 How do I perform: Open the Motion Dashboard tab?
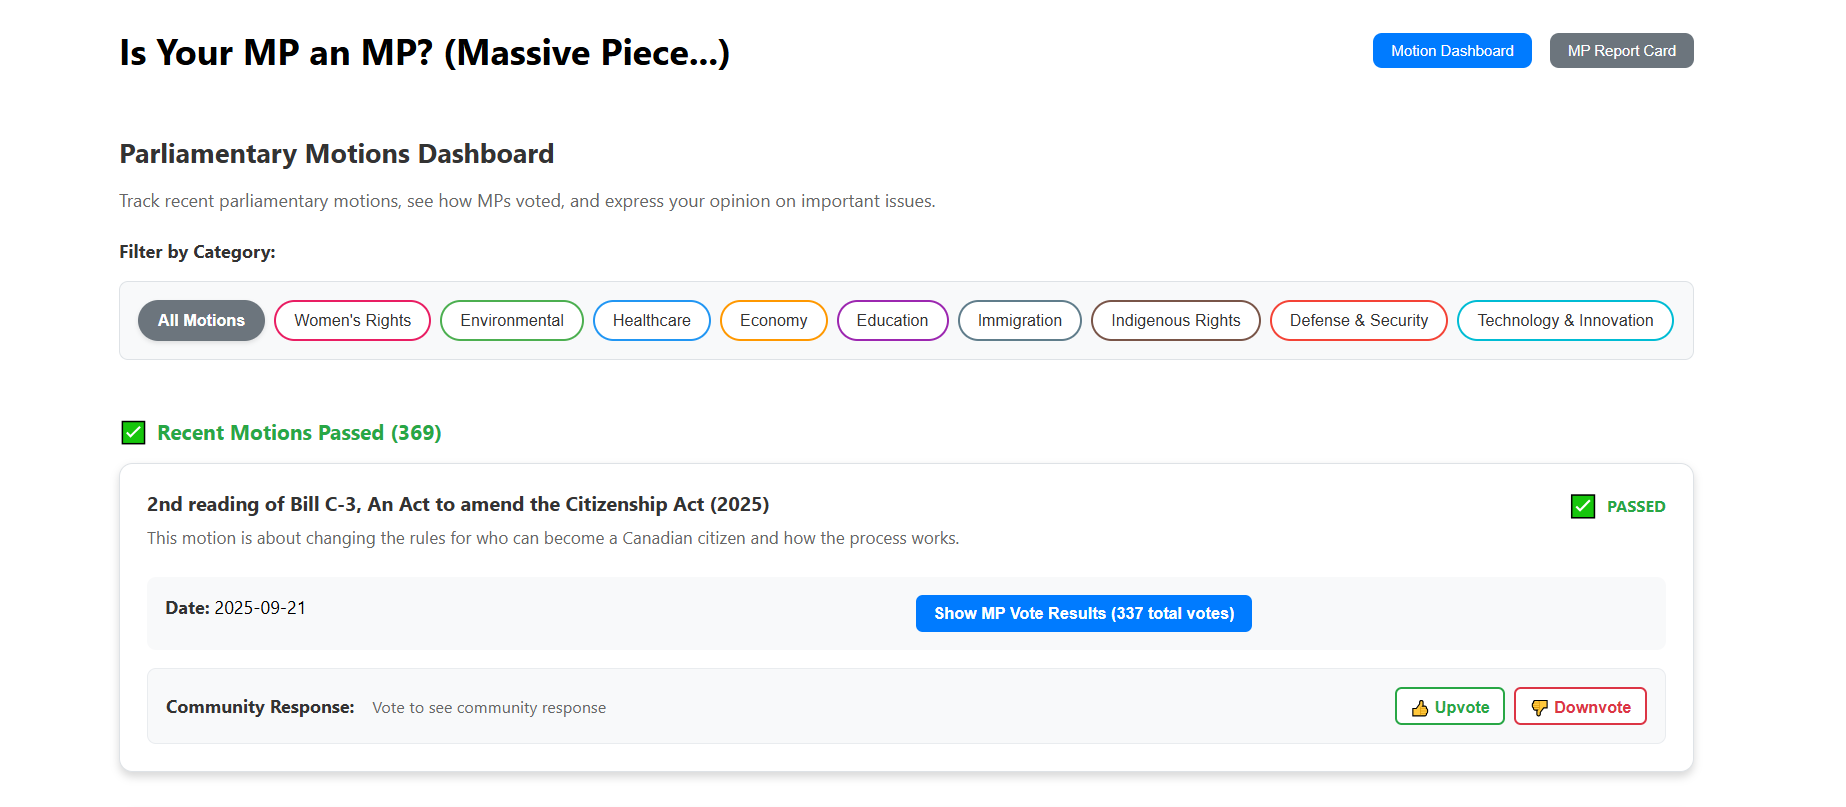1451,51
